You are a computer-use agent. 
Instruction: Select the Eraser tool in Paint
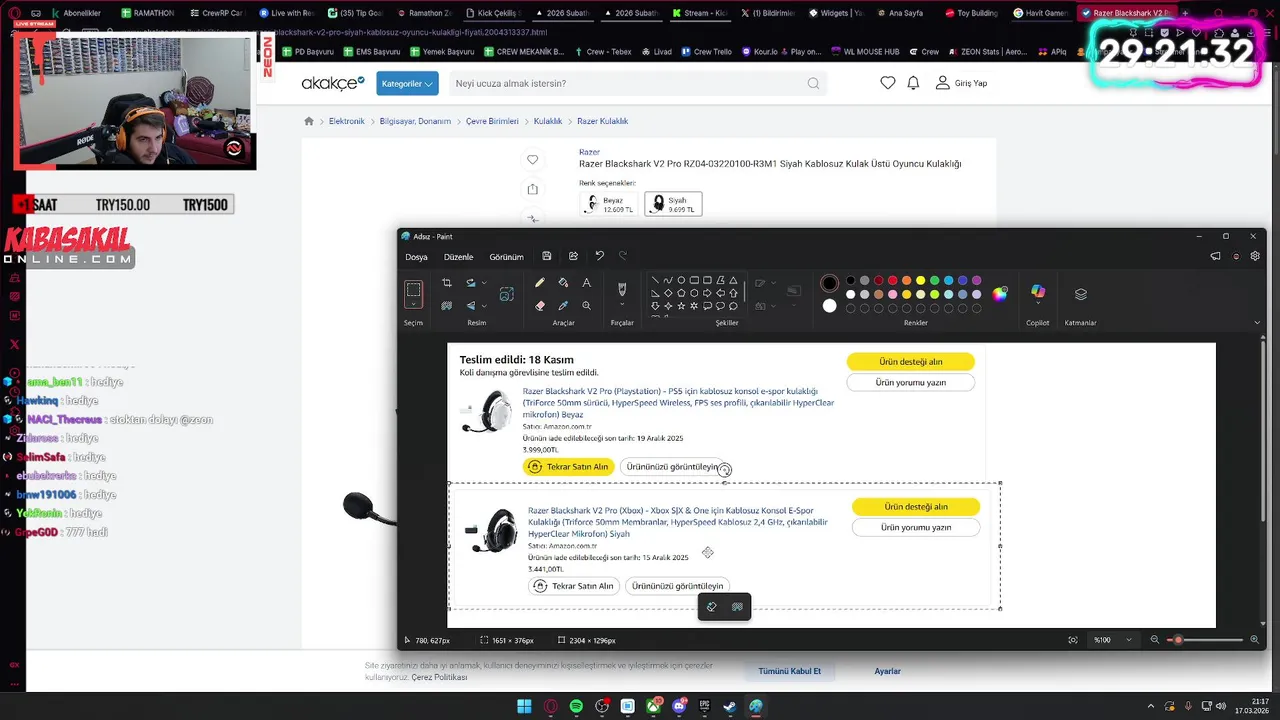click(540, 306)
